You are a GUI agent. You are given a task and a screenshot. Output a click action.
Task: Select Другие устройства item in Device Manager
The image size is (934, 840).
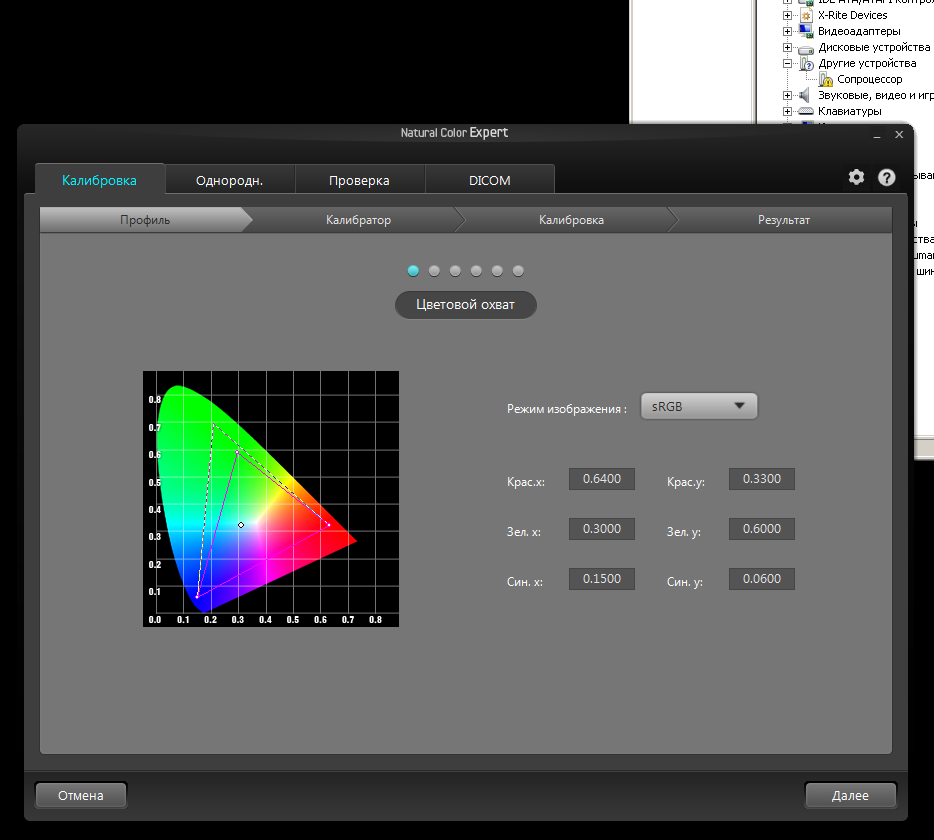click(867, 63)
